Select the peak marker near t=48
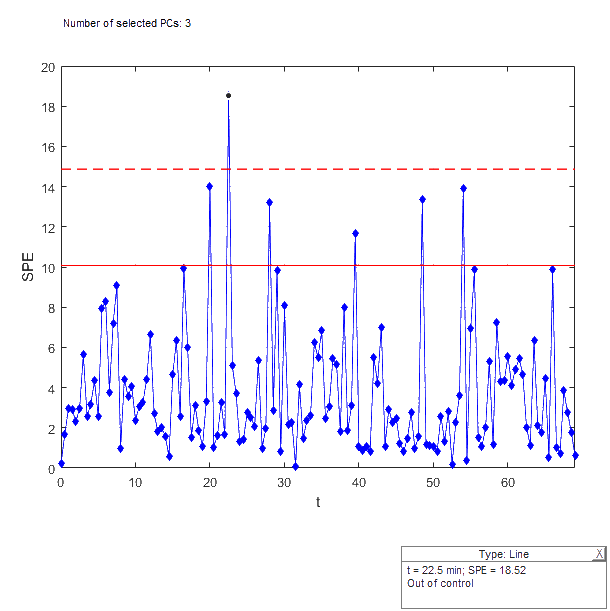This screenshot has height=611, width=610. [x=423, y=199]
